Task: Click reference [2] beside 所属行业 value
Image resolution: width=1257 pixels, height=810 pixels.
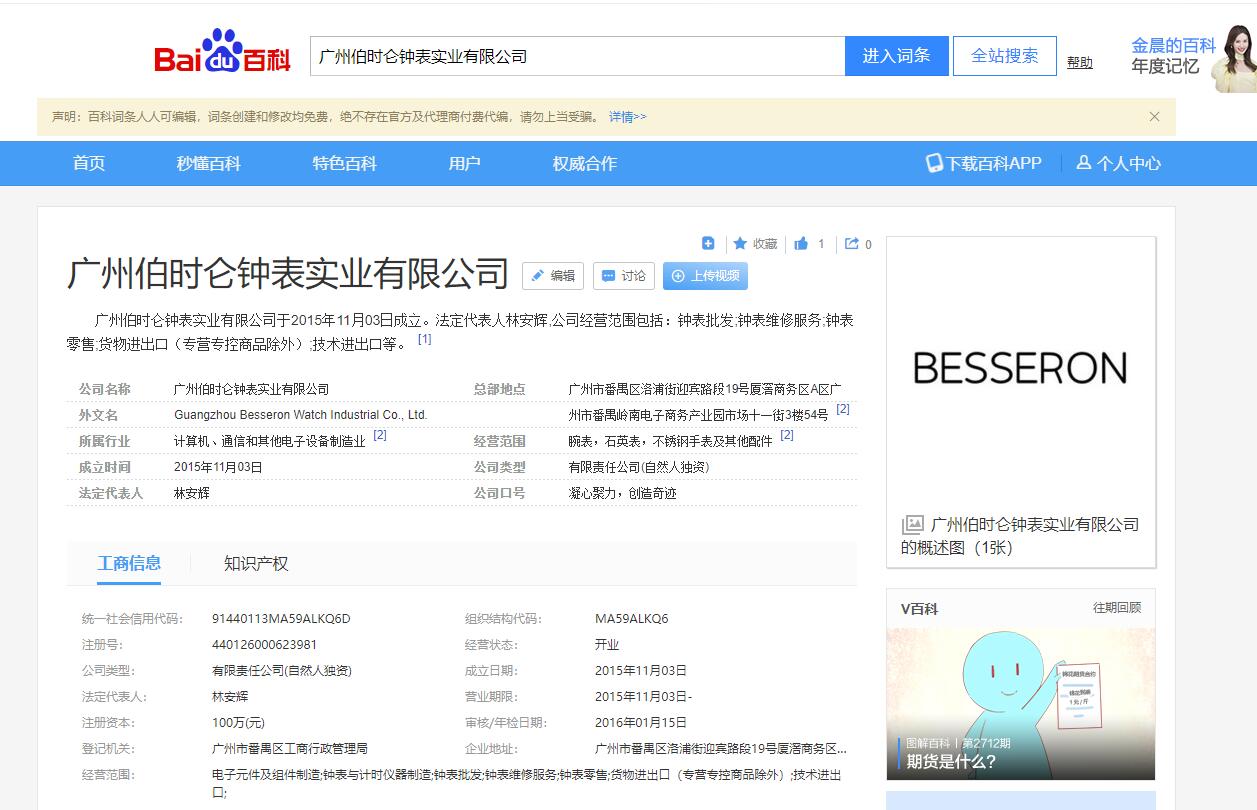Action: click(380, 435)
